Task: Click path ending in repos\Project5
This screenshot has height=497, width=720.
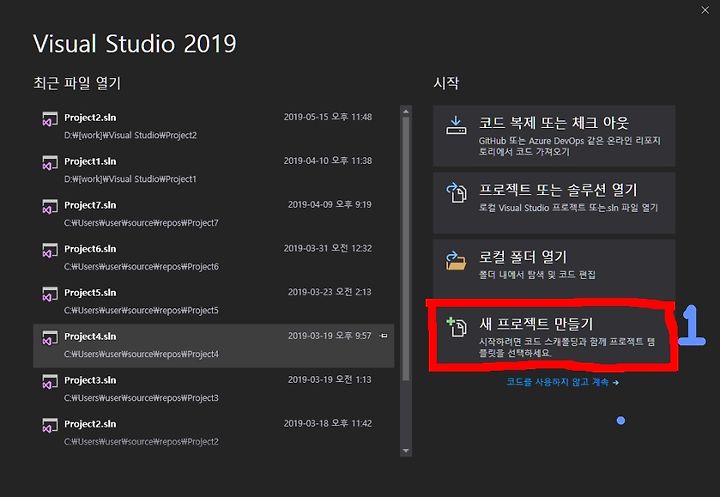Action: pos(141,311)
